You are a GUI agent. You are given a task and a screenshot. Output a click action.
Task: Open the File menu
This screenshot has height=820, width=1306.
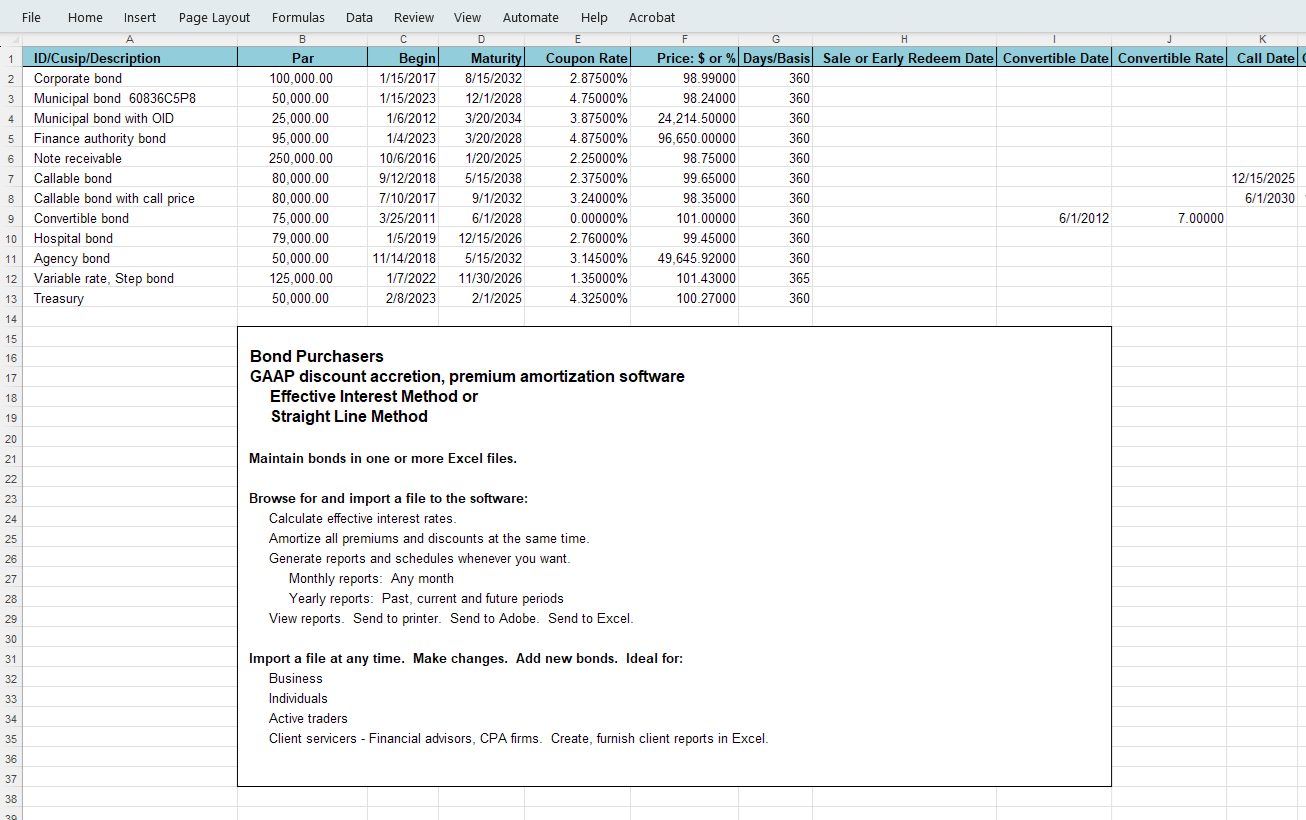[31, 17]
